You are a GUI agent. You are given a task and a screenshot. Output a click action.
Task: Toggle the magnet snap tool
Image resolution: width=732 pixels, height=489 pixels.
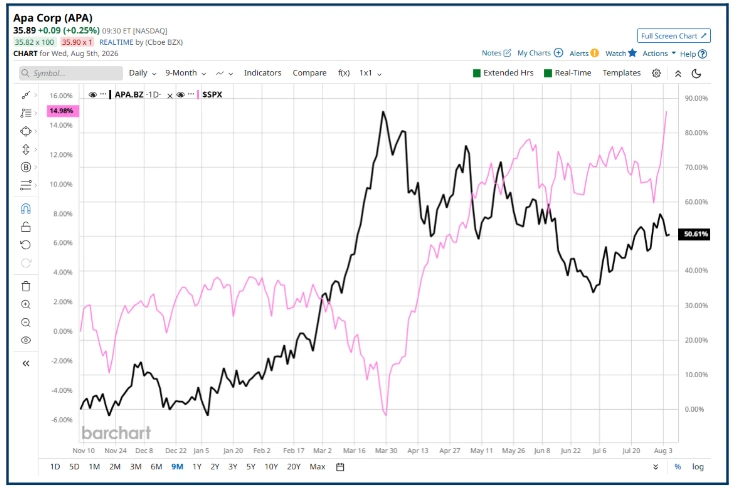click(x=26, y=208)
